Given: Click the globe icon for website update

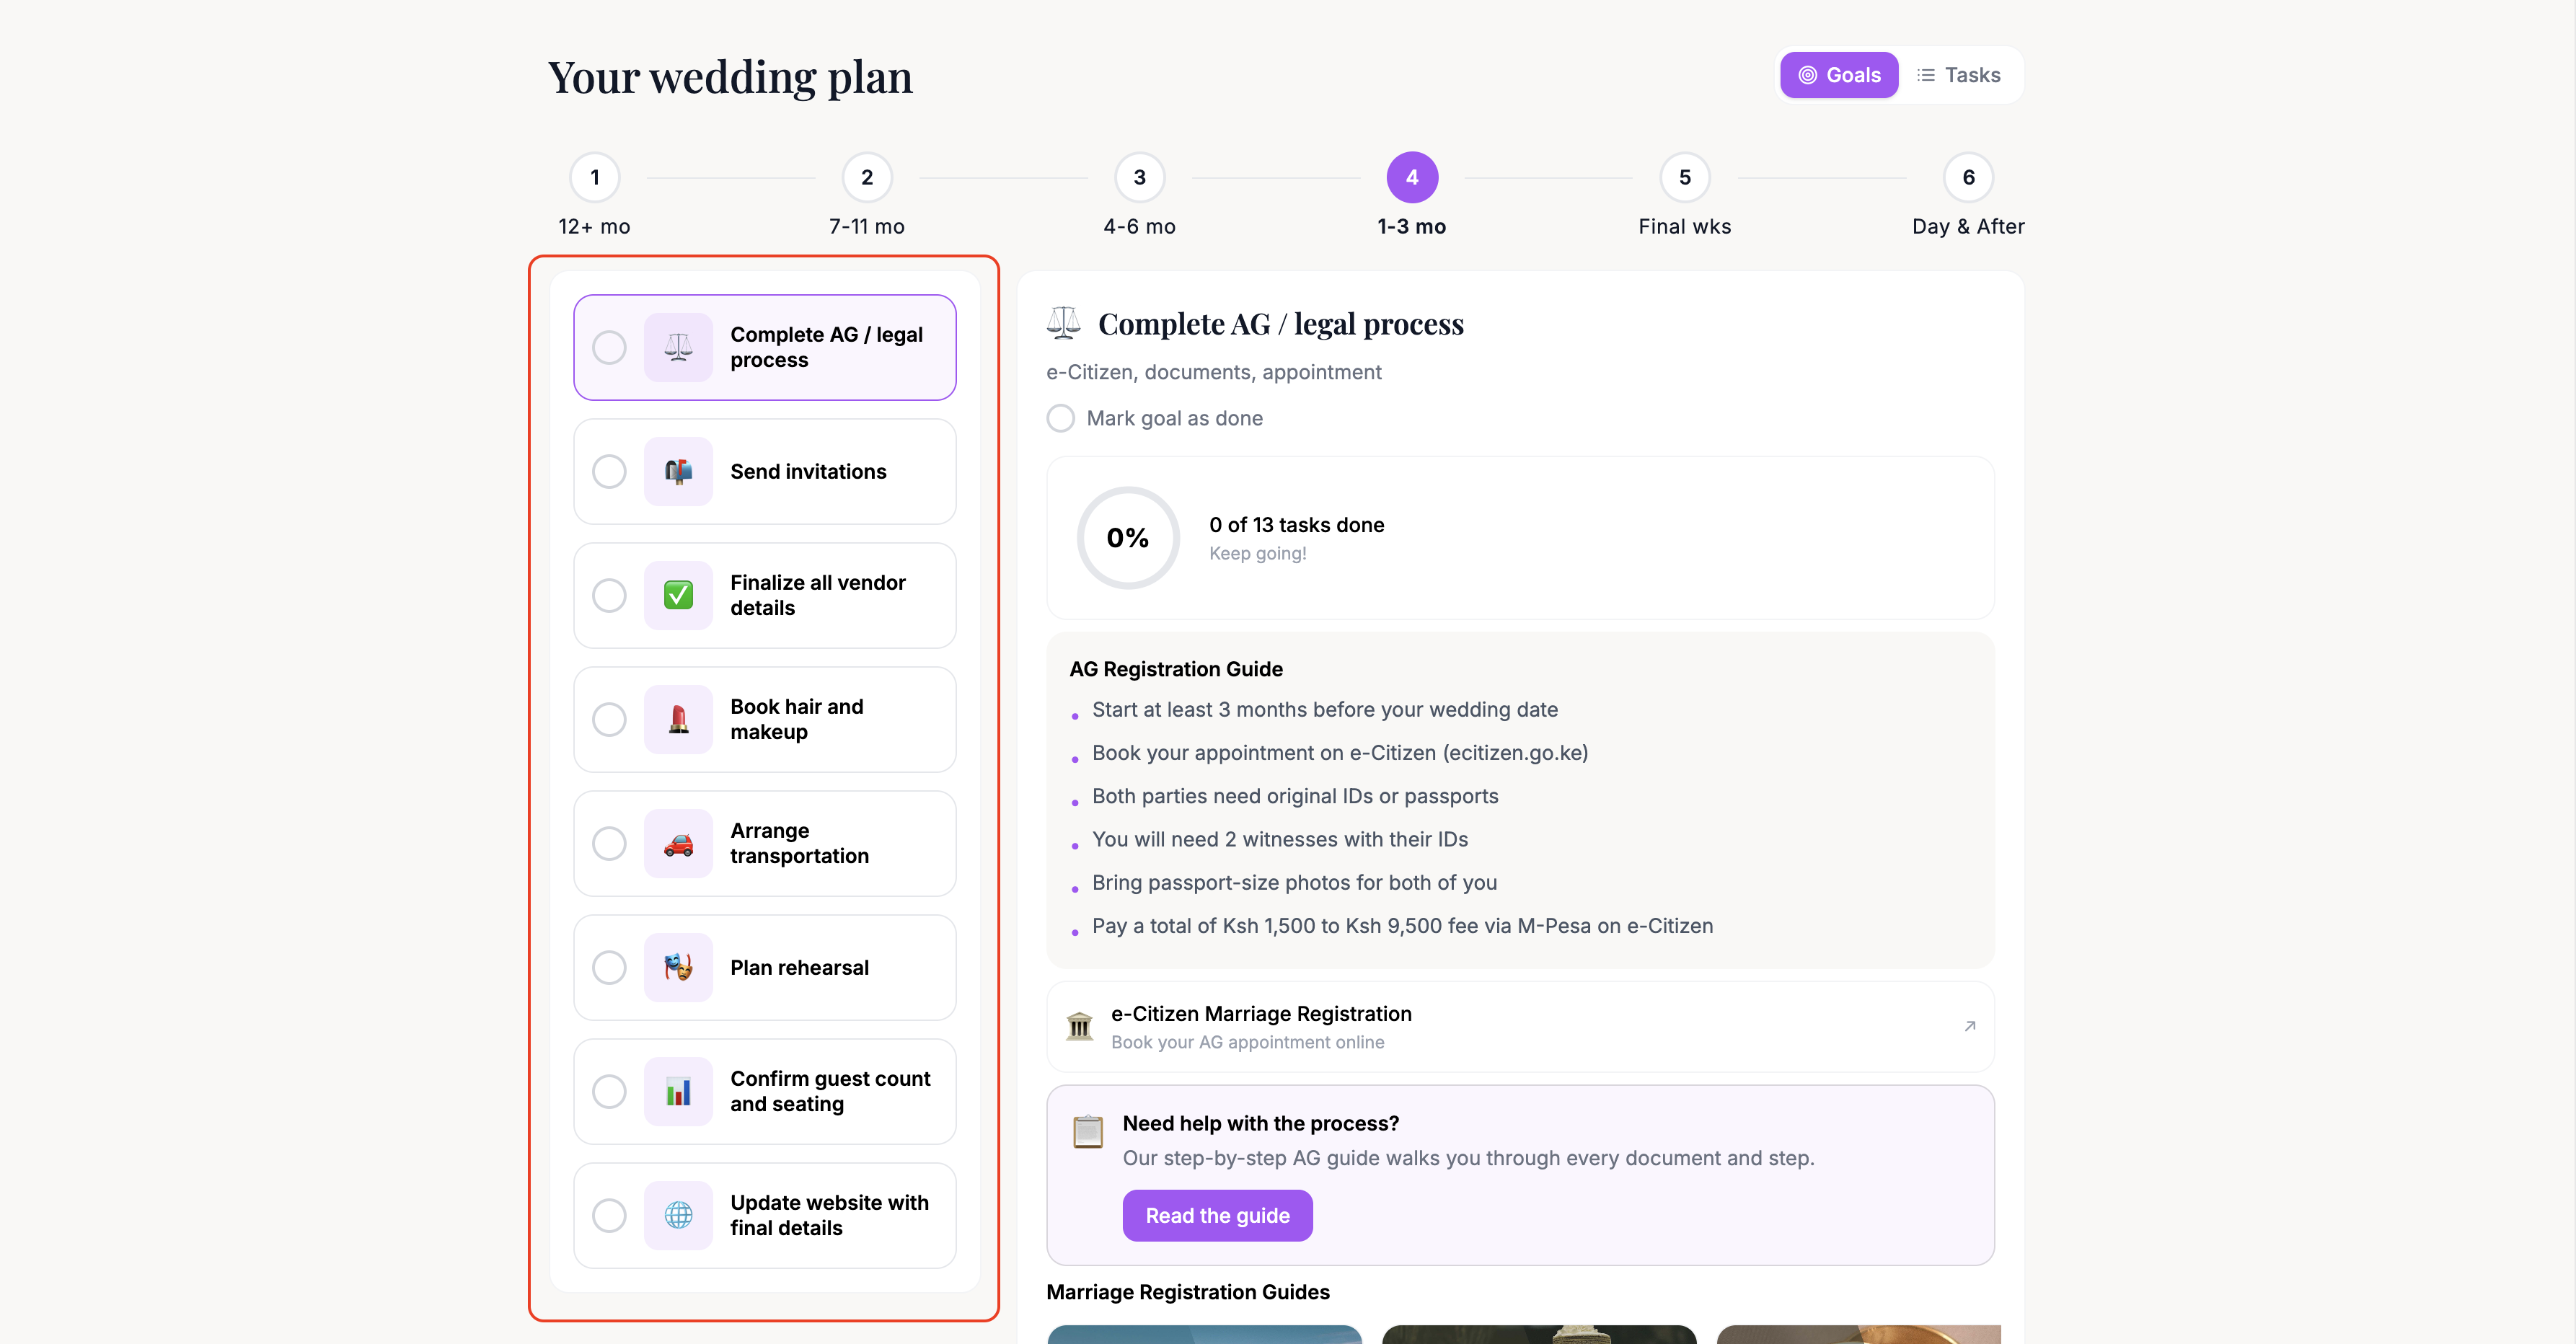Looking at the screenshot, I should [x=678, y=1215].
